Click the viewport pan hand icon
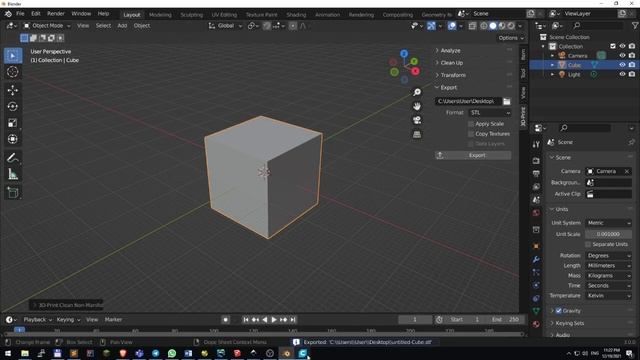Image resolution: width=640 pixels, height=360 pixels. pos(417,106)
